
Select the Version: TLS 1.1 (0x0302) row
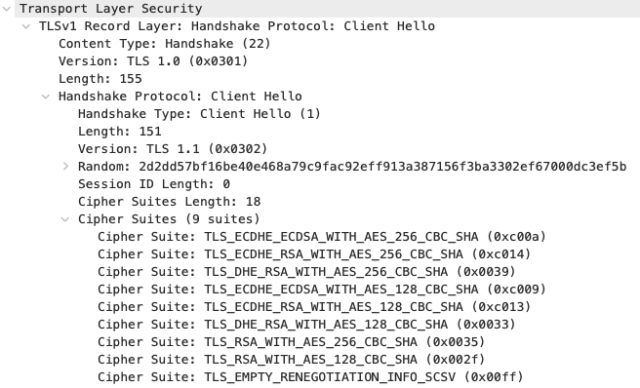(x=173, y=149)
